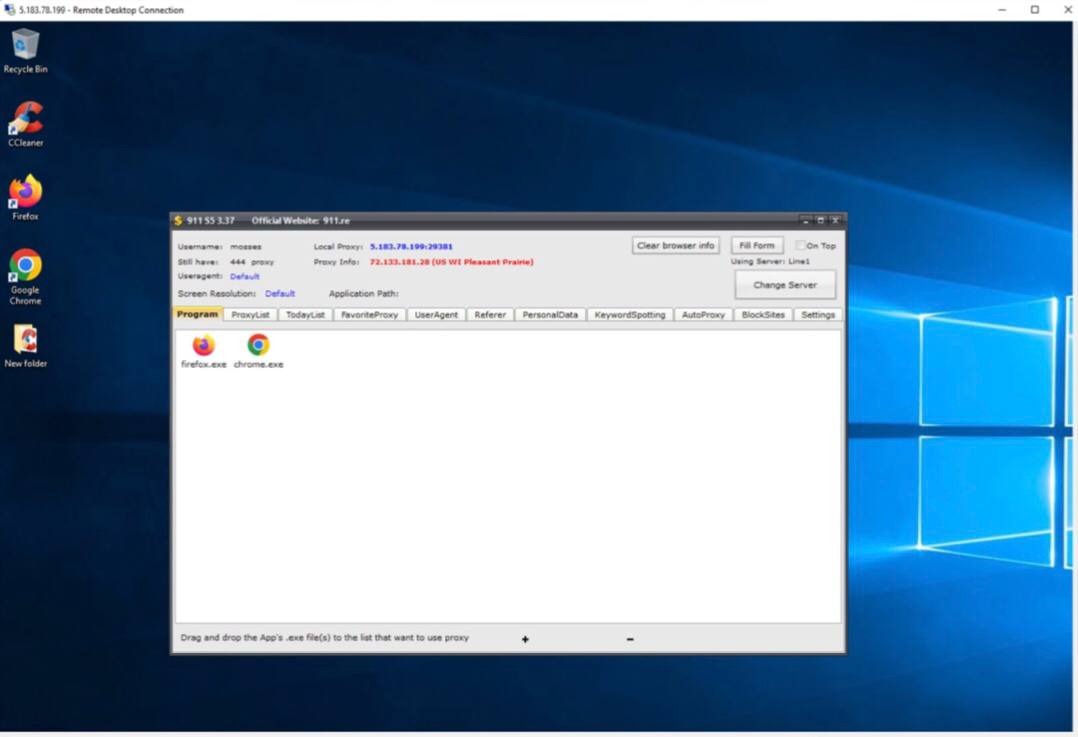Select chrome.exe in the program list
Viewport: 1078px width, 737px height.
[x=258, y=351]
